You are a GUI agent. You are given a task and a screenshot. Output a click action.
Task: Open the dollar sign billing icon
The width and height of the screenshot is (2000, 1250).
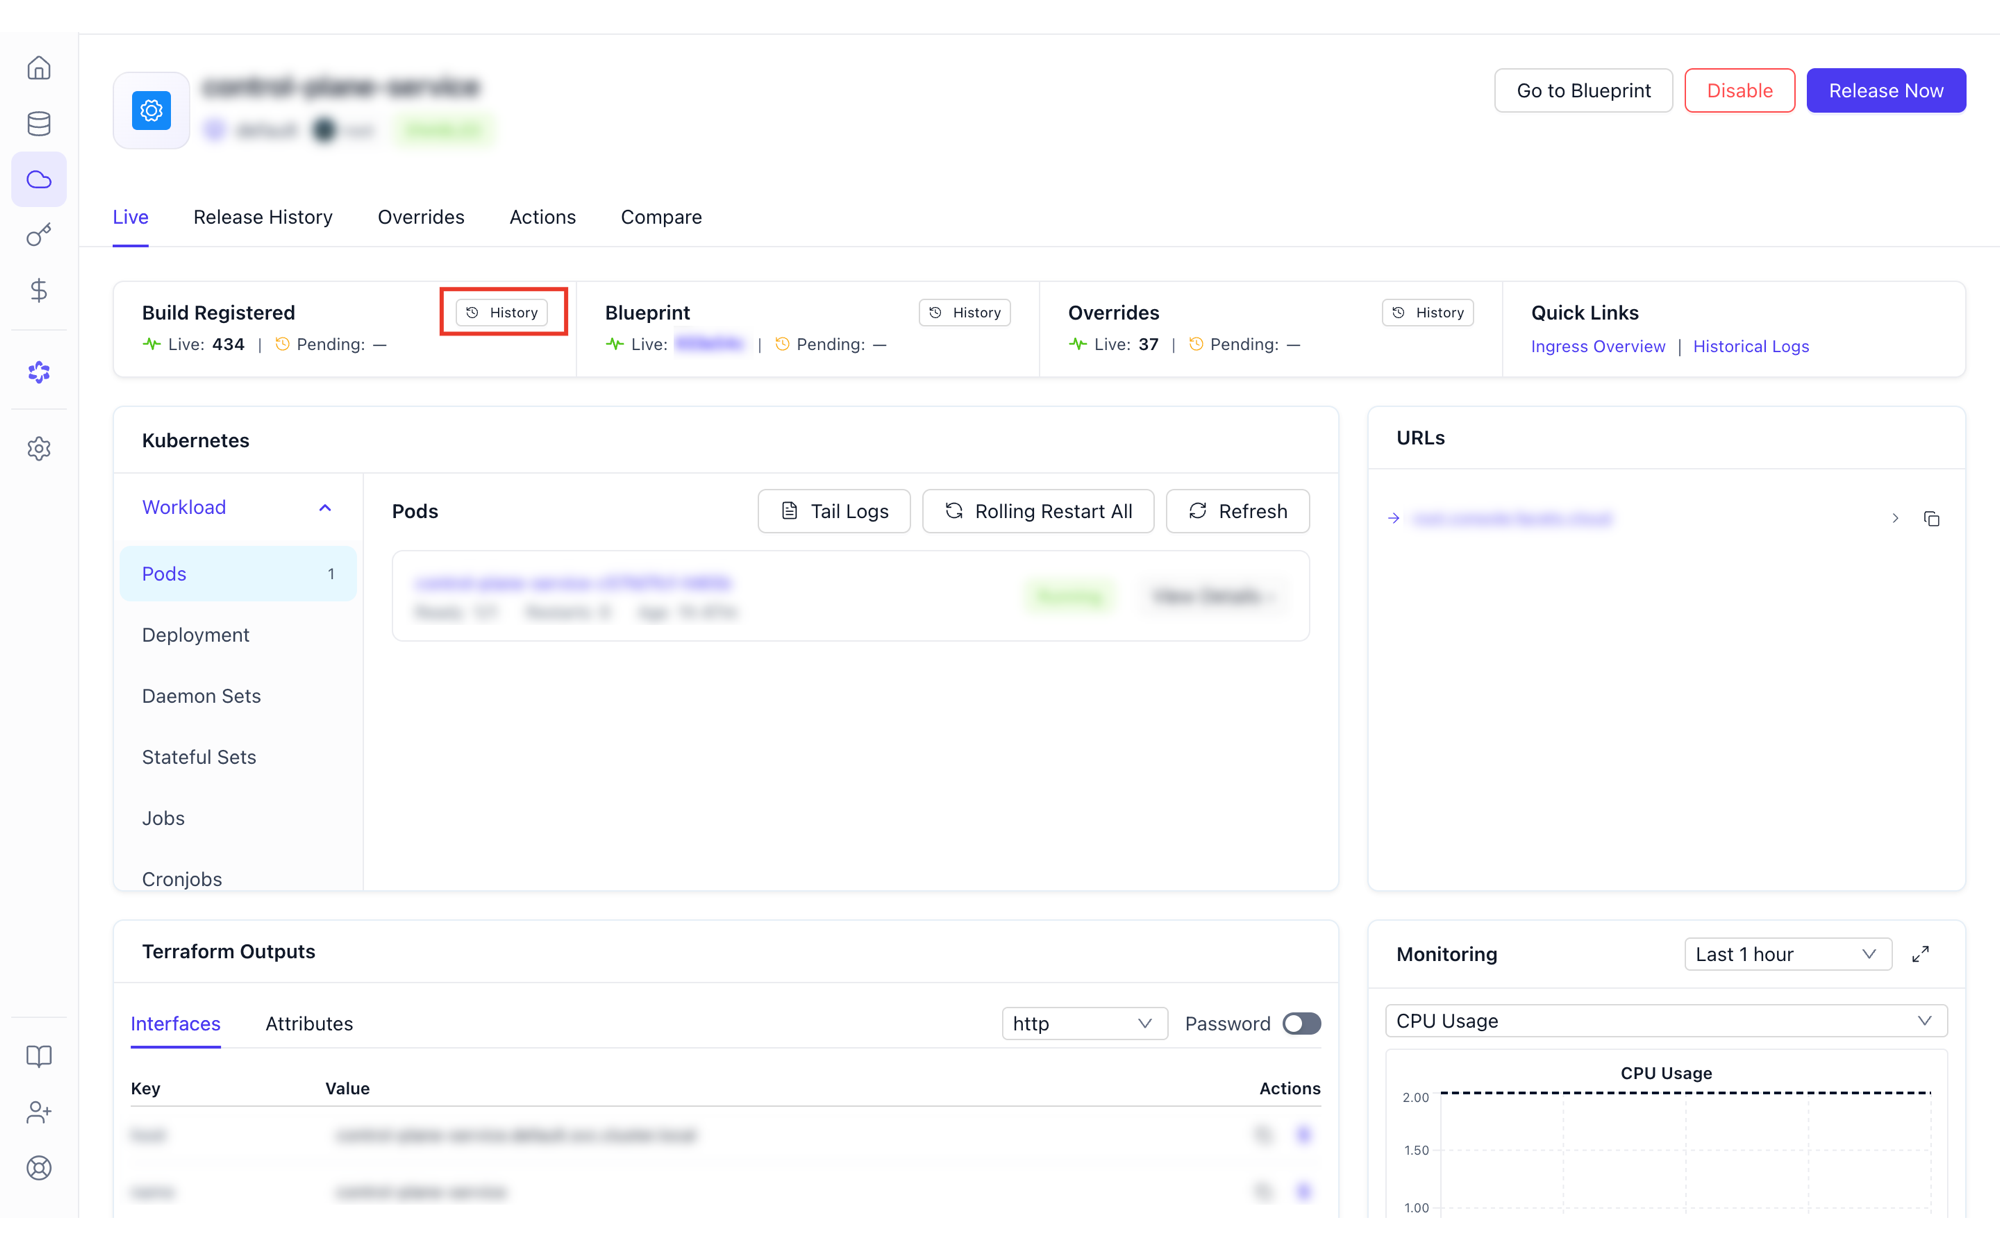click(x=39, y=291)
